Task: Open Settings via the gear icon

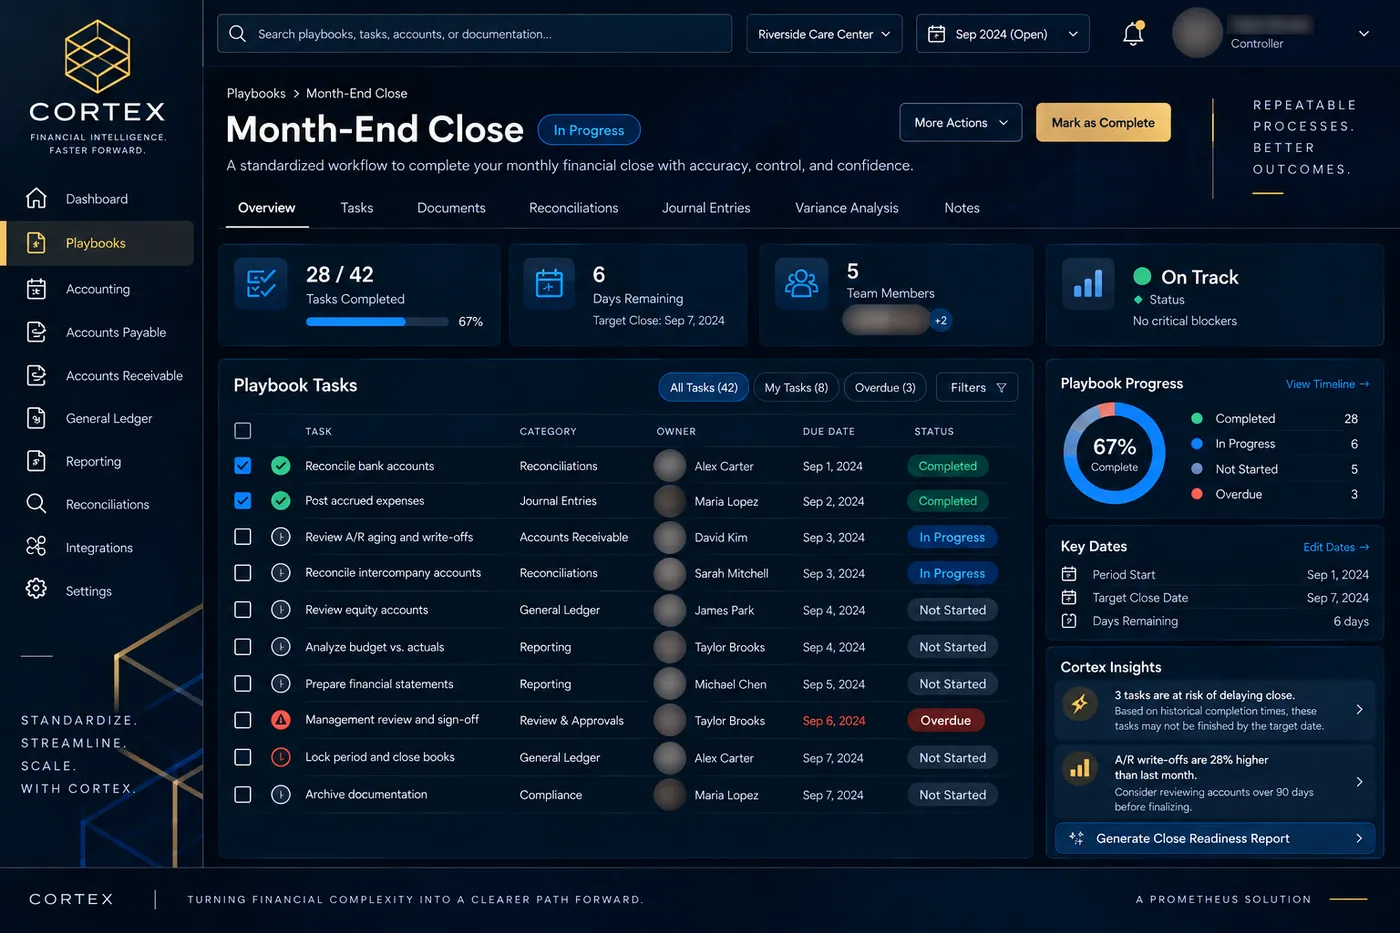Action: (36, 590)
